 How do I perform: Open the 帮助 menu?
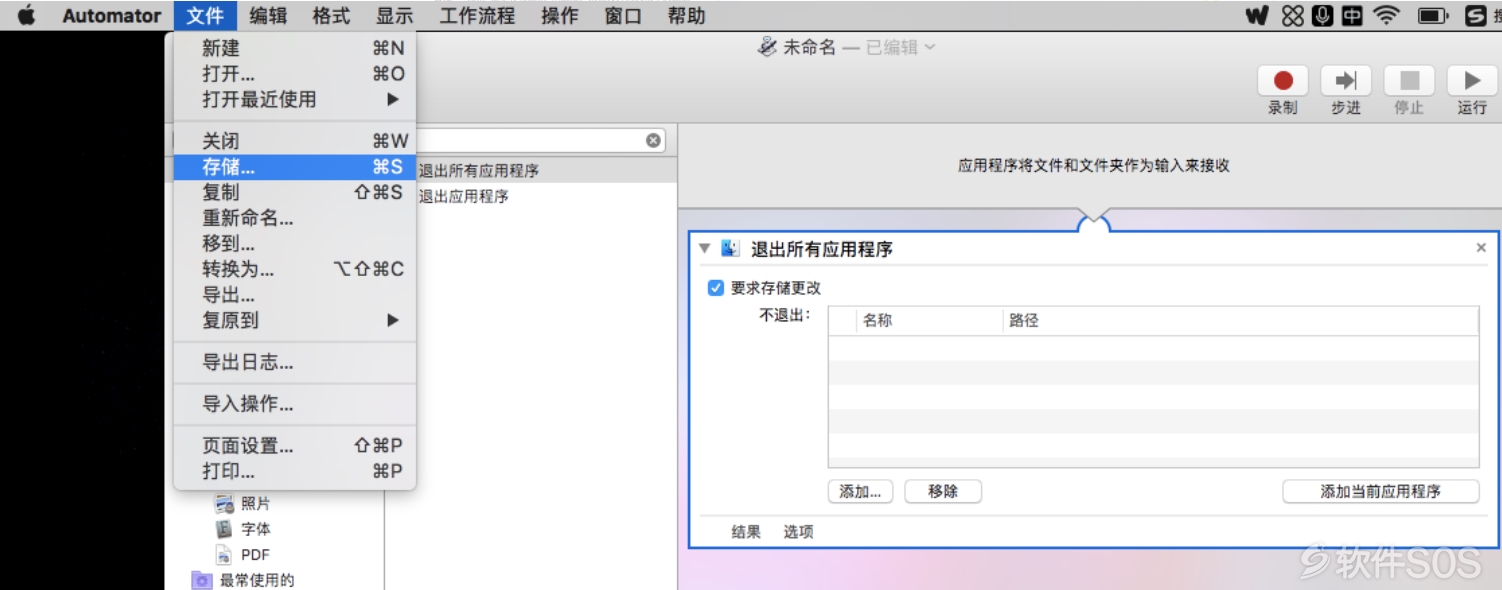(686, 15)
